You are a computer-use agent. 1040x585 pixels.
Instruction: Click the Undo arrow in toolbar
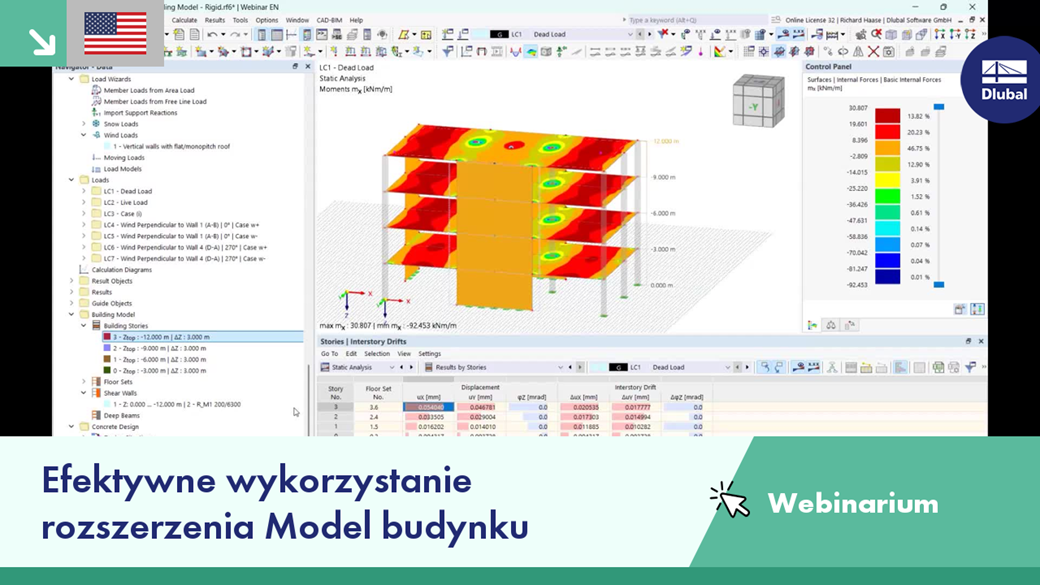212,34
